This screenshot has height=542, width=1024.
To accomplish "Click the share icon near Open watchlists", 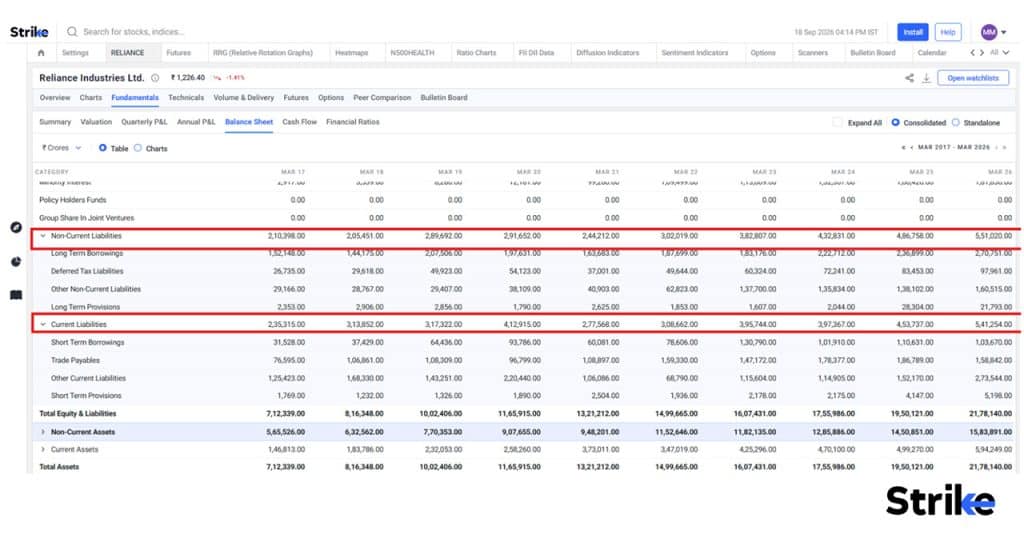I will coord(909,78).
